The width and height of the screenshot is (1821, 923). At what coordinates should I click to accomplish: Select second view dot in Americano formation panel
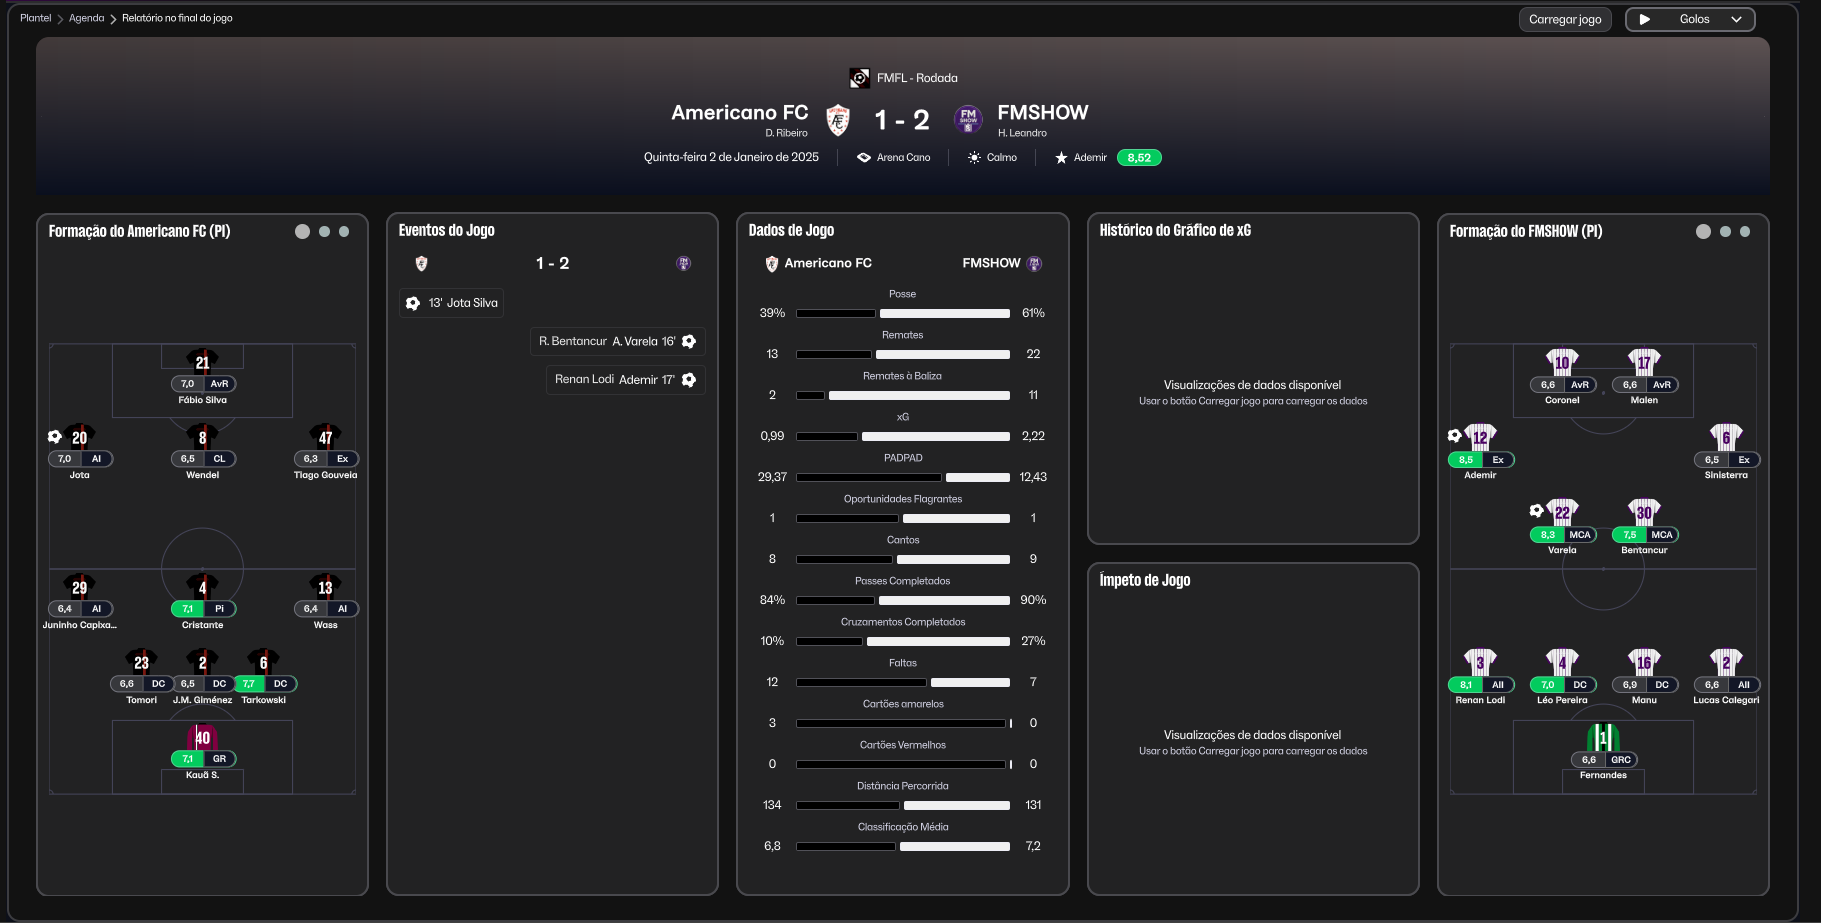coord(324,232)
